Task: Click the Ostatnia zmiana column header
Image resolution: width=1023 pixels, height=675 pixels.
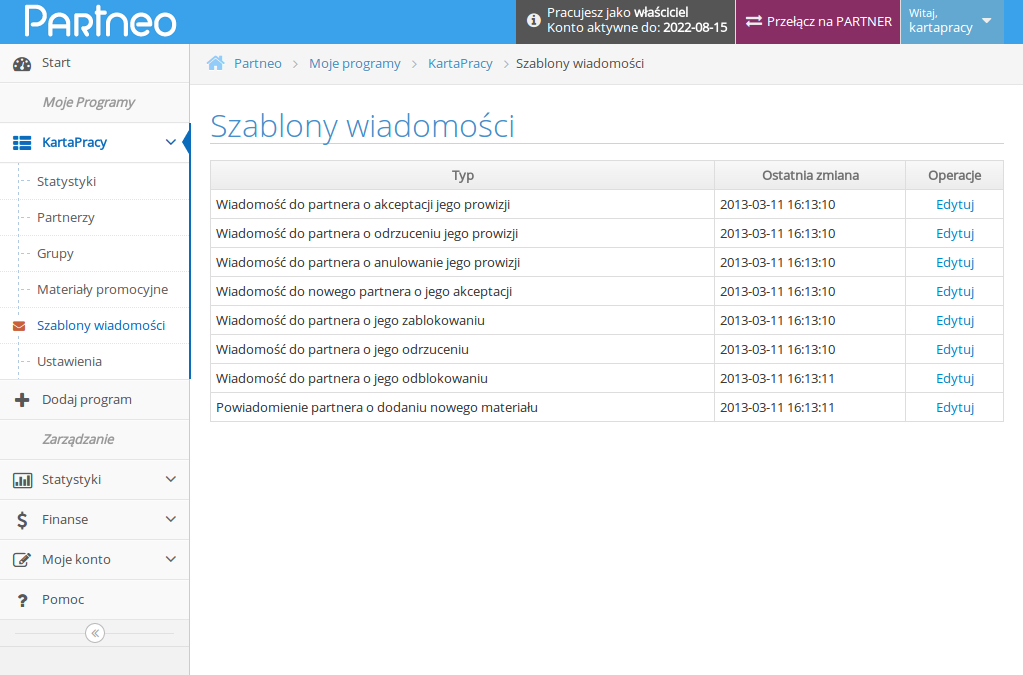Action: point(810,175)
